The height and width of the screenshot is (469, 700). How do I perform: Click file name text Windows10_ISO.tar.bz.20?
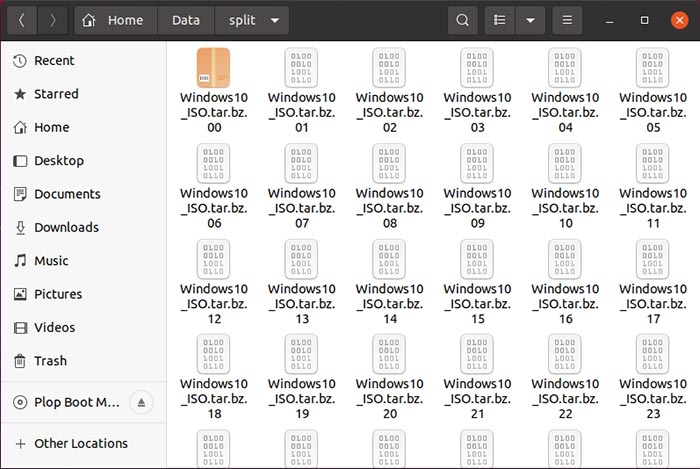[x=390, y=399]
